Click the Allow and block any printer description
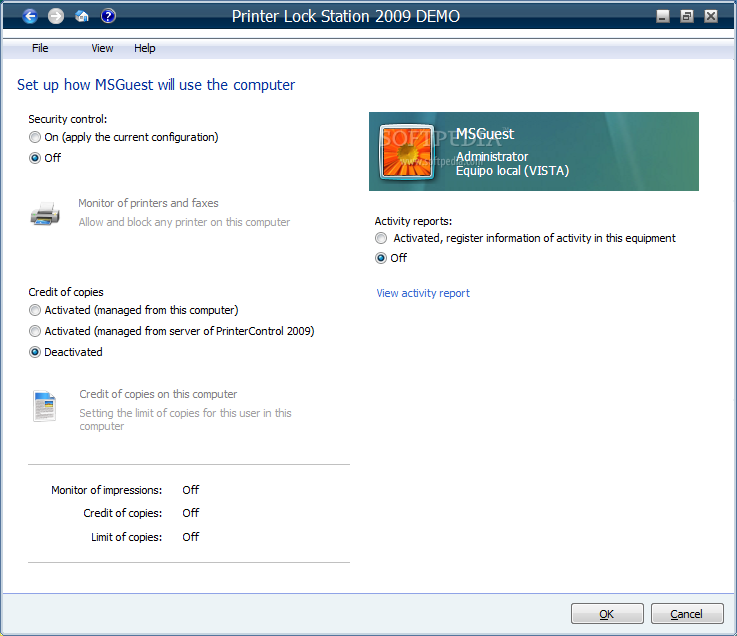 (x=184, y=222)
